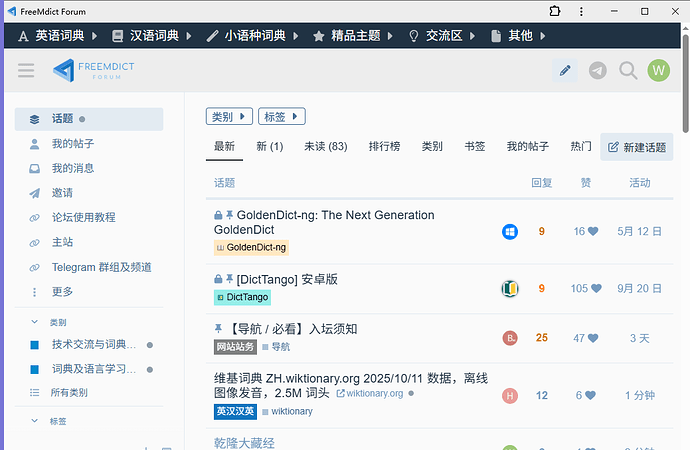690x450 pixels.
Task: Open the Telegram paper-plane icon in header
Action: coord(597,70)
